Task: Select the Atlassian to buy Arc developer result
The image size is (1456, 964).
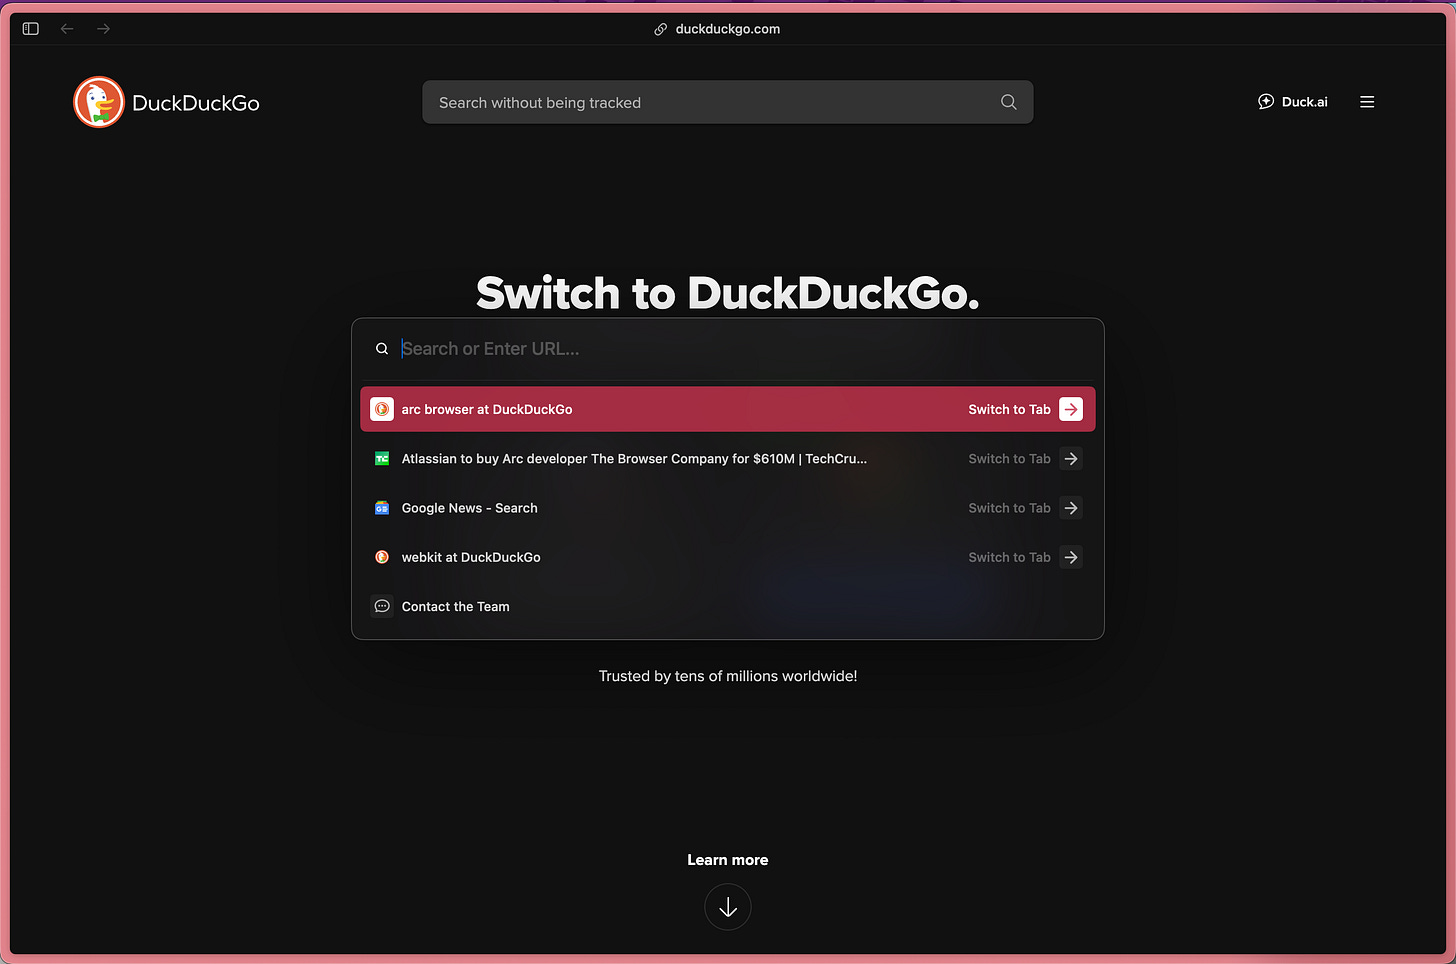Action: tap(727, 459)
